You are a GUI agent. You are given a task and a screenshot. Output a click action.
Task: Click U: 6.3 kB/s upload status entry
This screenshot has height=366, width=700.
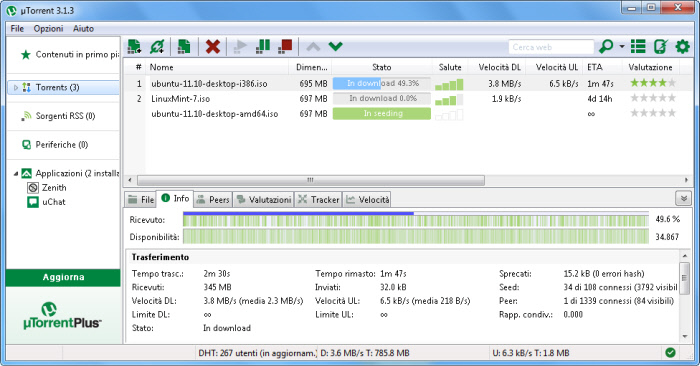531,353
